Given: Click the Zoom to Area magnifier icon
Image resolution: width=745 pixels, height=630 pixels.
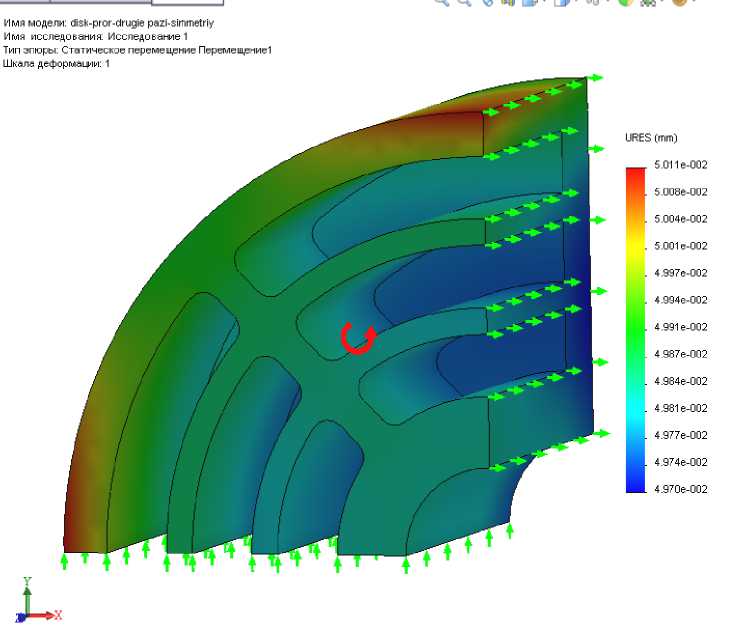Looking at the screenshot, I should pos(465,3).
